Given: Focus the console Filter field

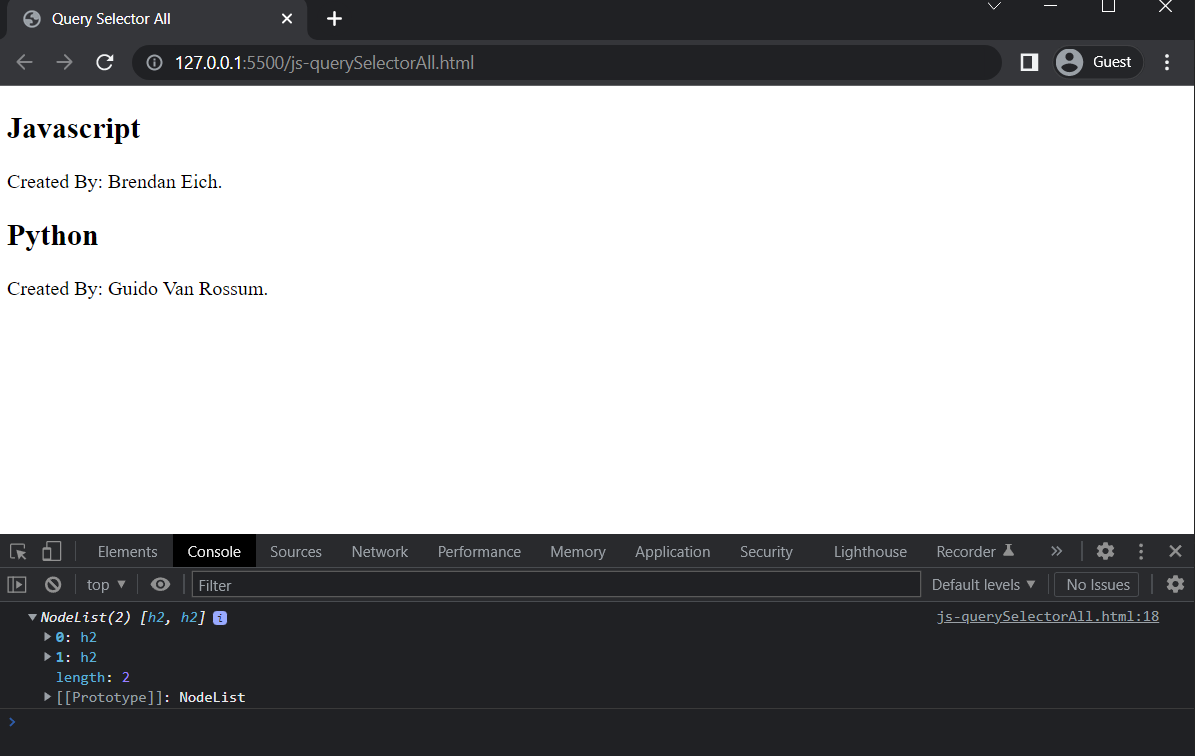Looking at the screenshot, I should tap(556, 585).
